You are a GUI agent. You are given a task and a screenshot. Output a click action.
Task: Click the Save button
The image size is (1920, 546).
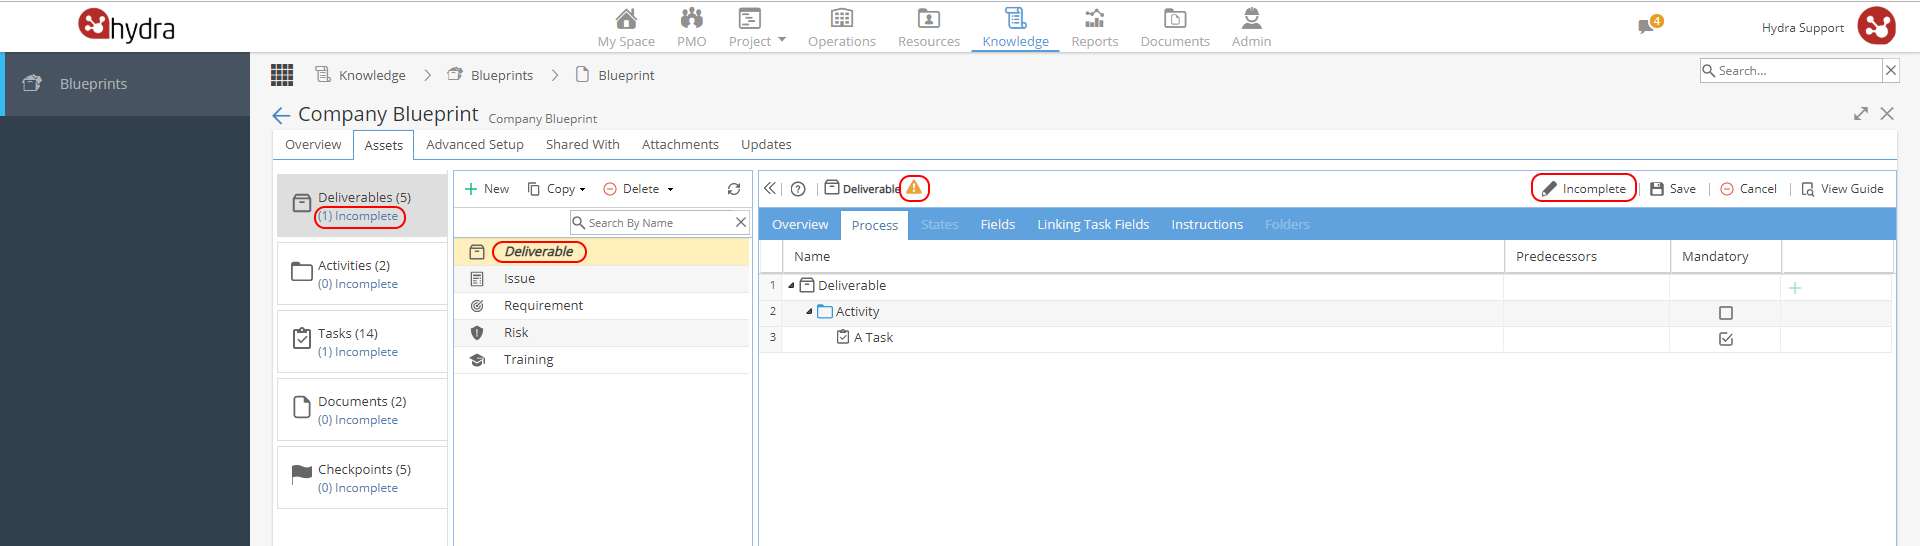1673,189
